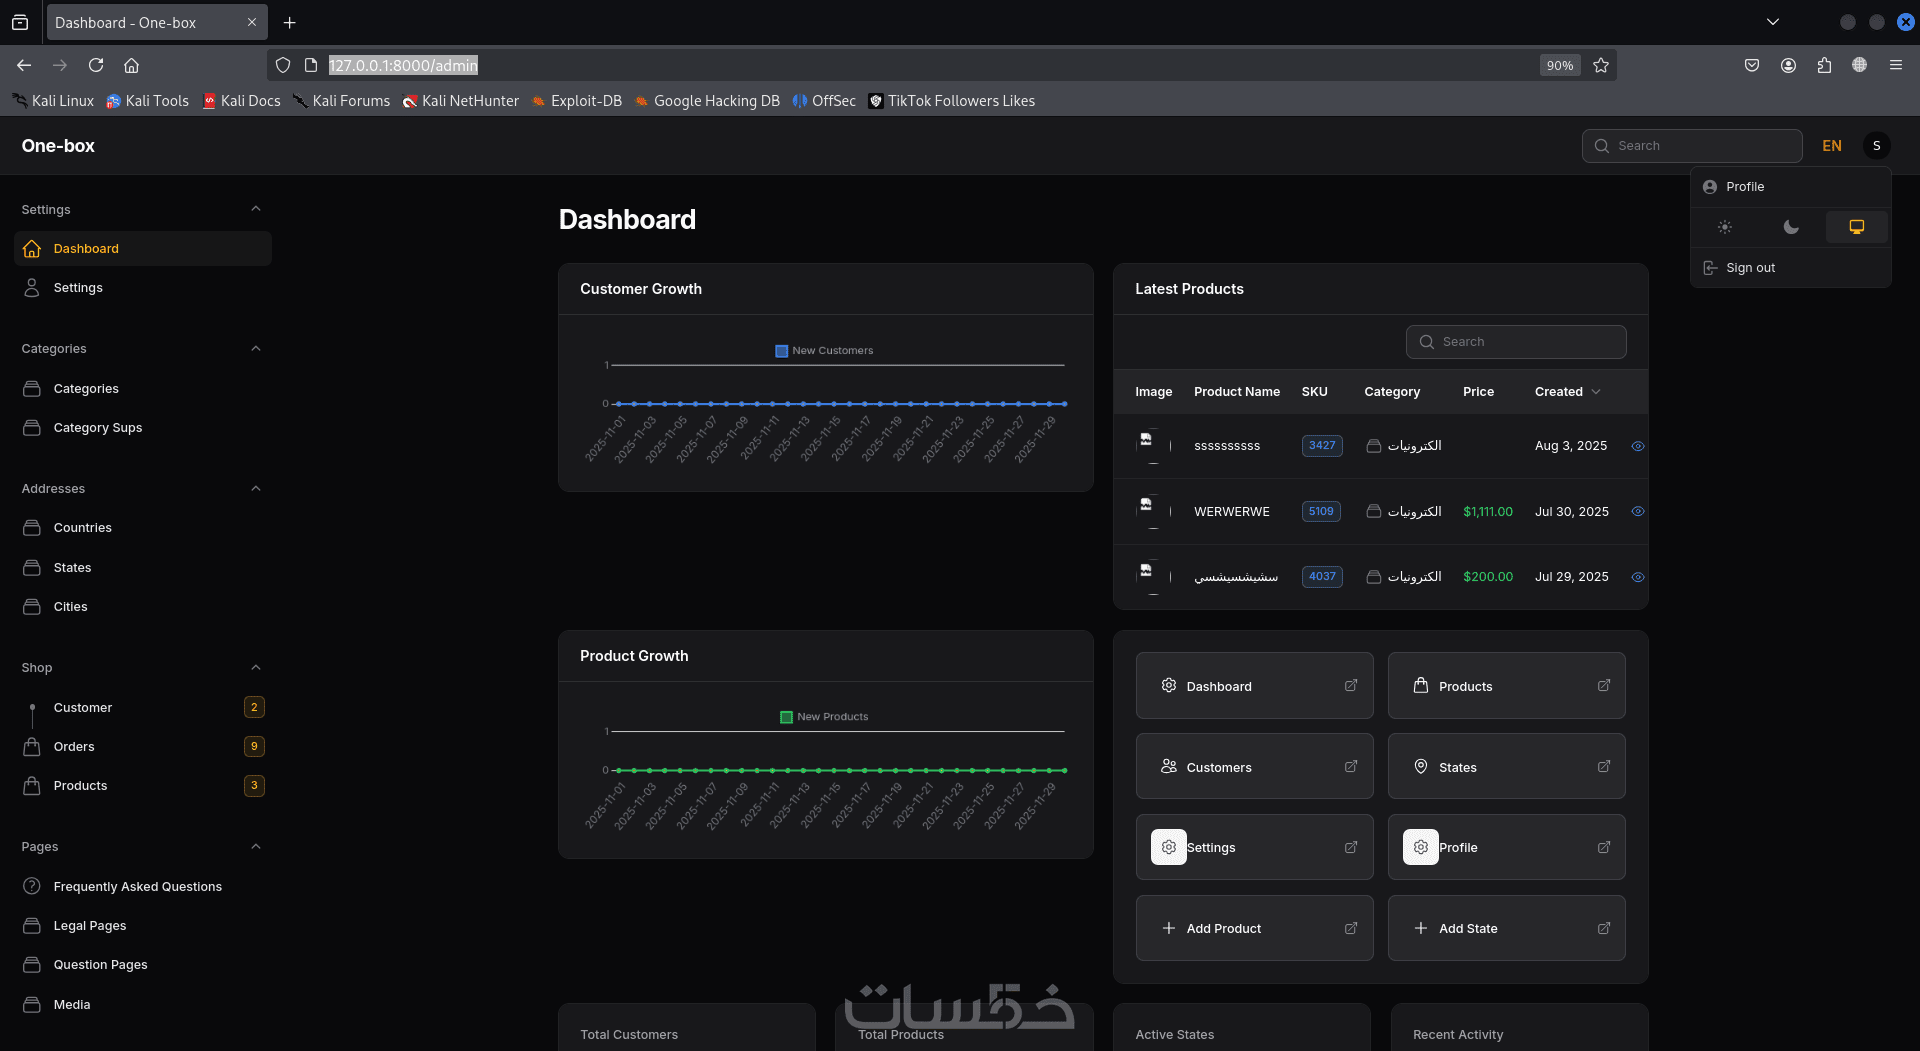Open Profile from the user menu
The width and height of the screenshot is (1920, 1051).
(1790, 187)
